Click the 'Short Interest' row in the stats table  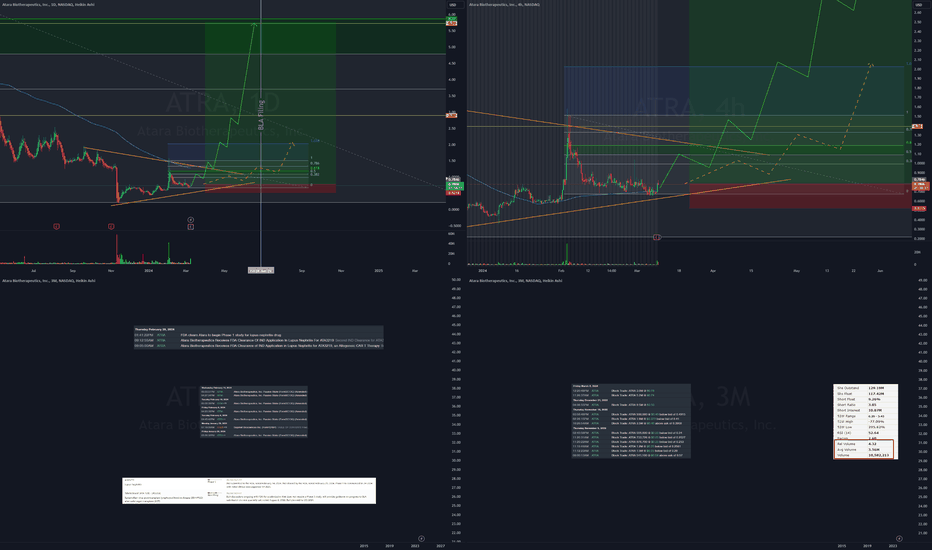click(x=865, y=410)
